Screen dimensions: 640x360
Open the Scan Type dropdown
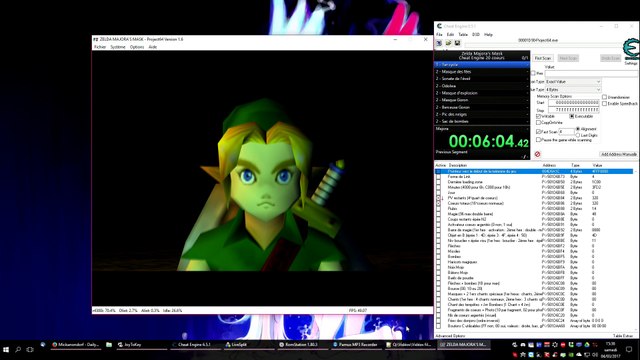coord(573,82)
